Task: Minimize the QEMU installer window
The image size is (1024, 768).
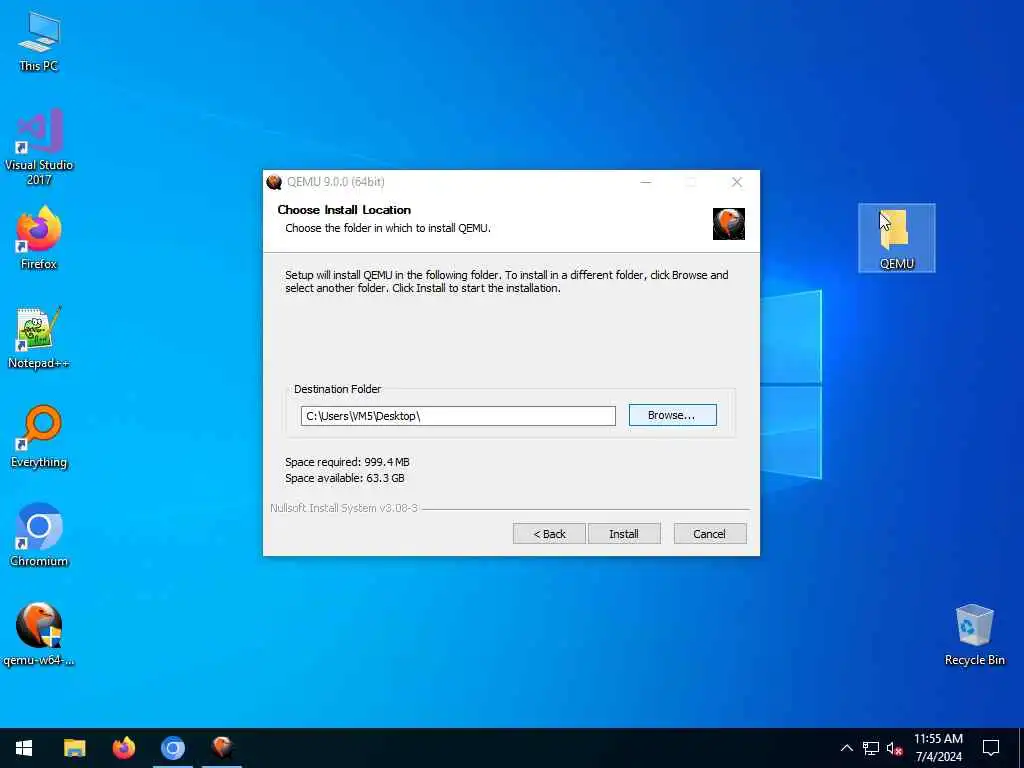Action: [x=646, y=182]
